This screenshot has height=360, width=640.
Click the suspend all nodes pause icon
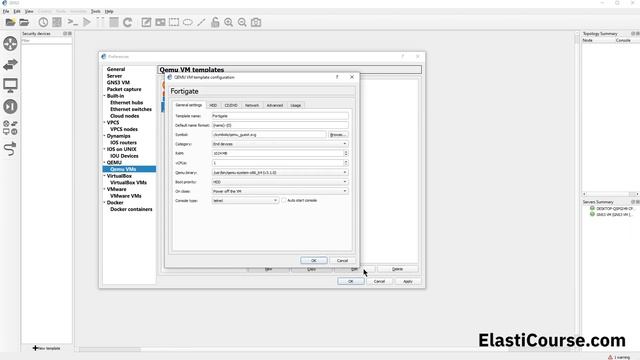[x=100, y=22]
